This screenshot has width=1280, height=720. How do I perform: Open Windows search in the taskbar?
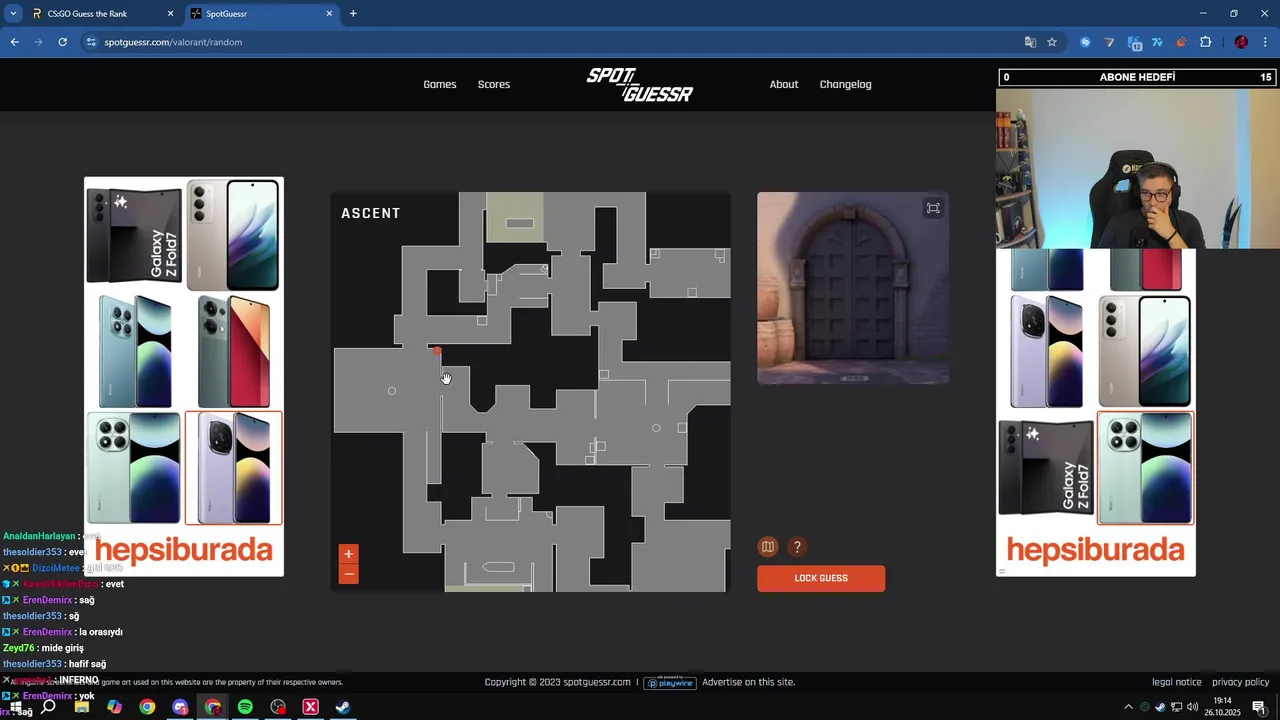point(48,707)
